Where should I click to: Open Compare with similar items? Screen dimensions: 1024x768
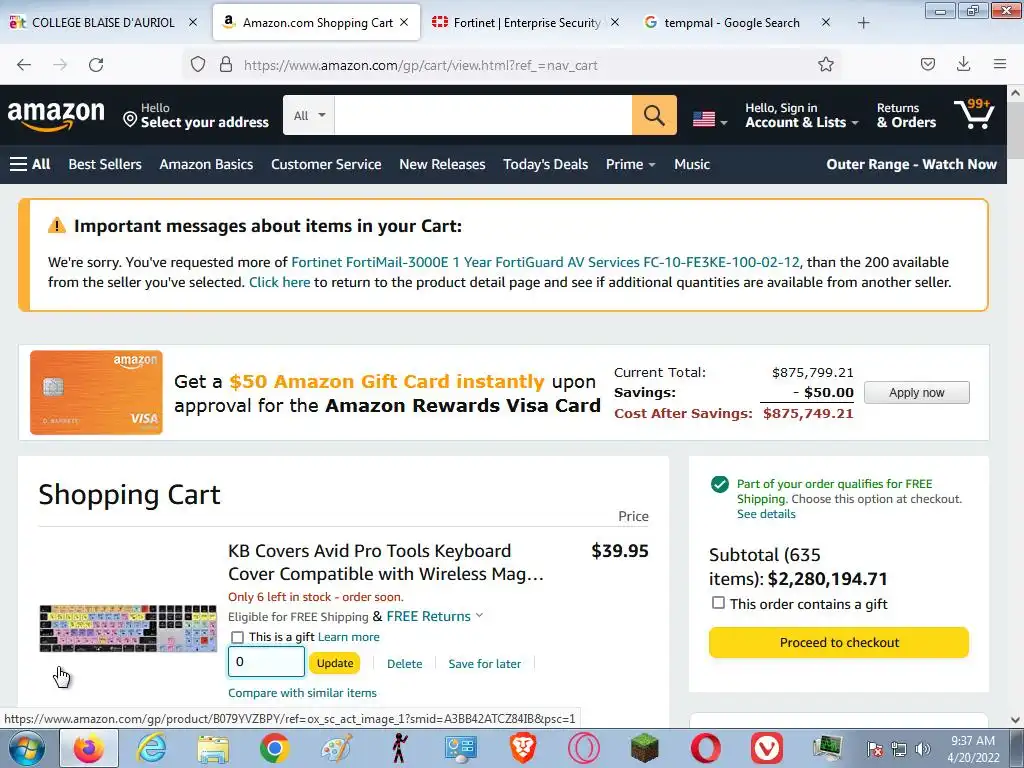(x=302, y=693)
